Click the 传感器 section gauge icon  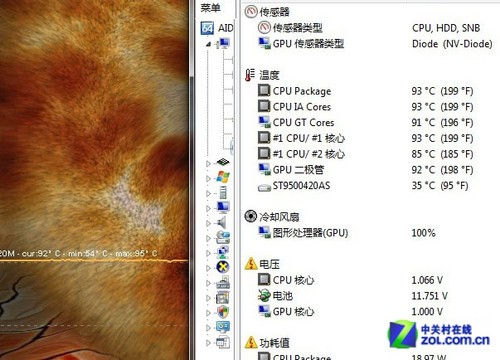pos(251,12)
